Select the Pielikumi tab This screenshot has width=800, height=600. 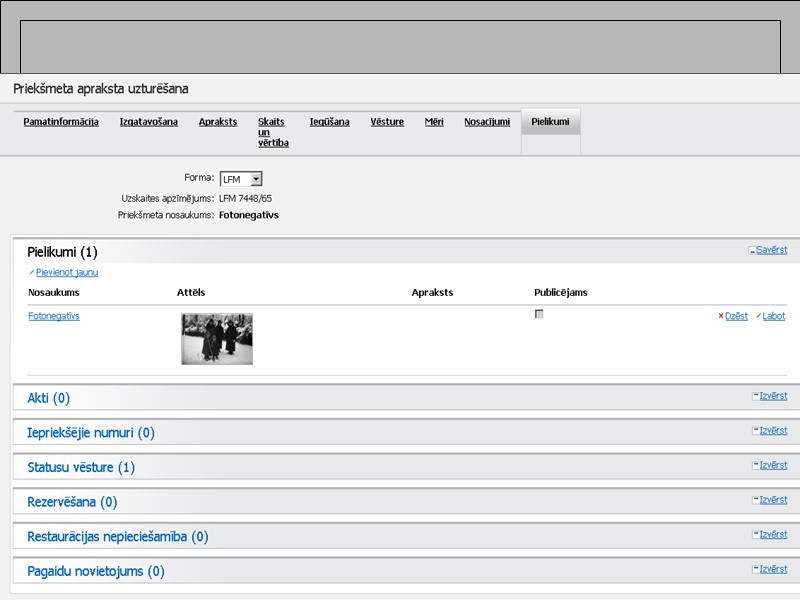click(550, 121)
